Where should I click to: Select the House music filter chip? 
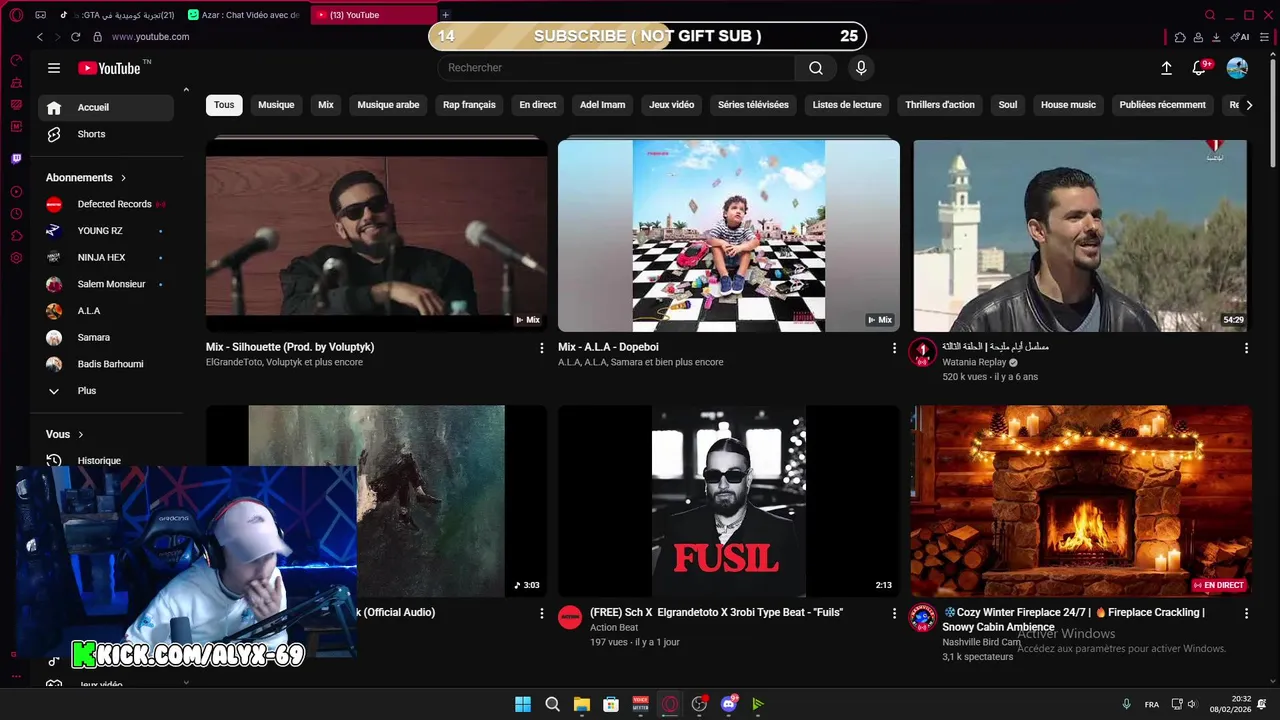pos(1068,105)
